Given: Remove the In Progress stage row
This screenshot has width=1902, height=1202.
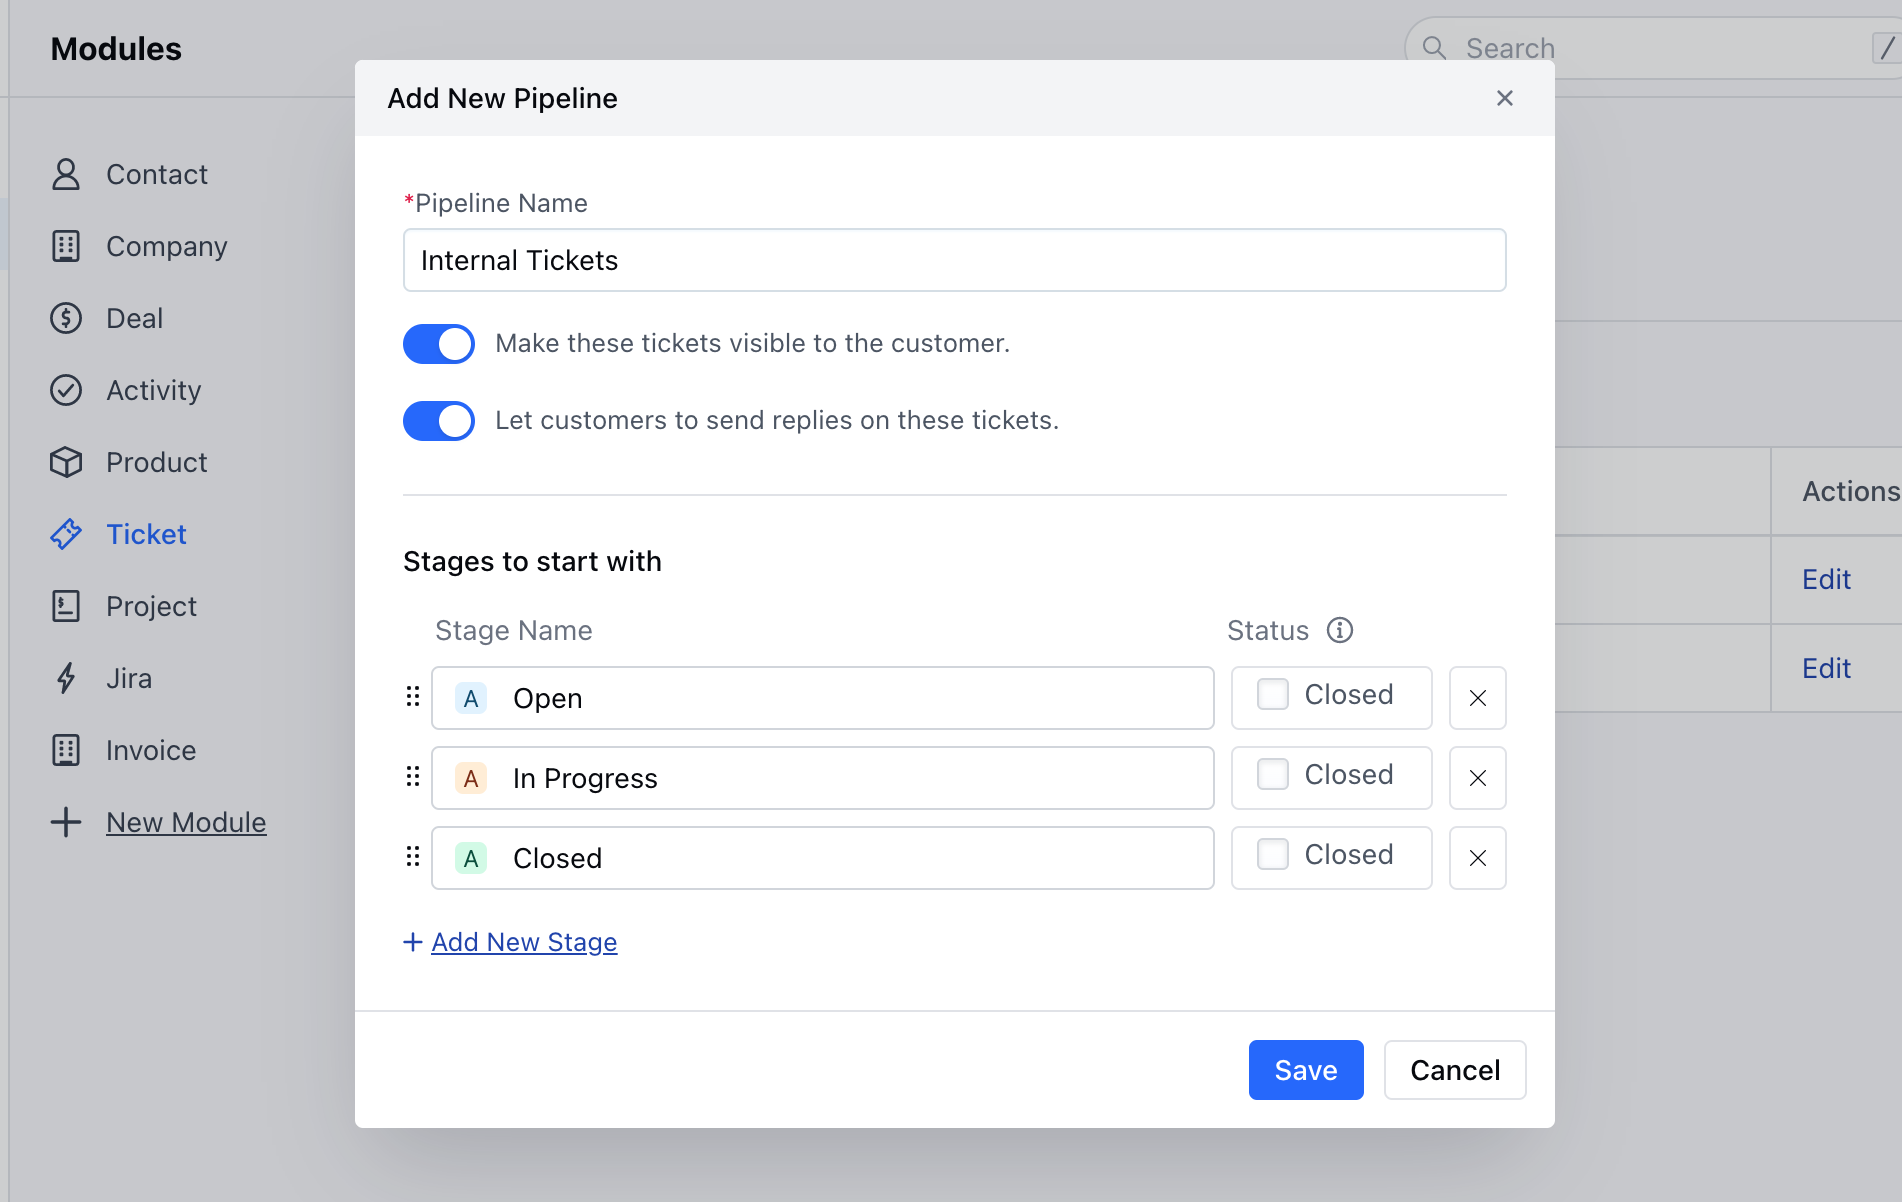Looking at the screenshot, I should tap(1478, 778).
